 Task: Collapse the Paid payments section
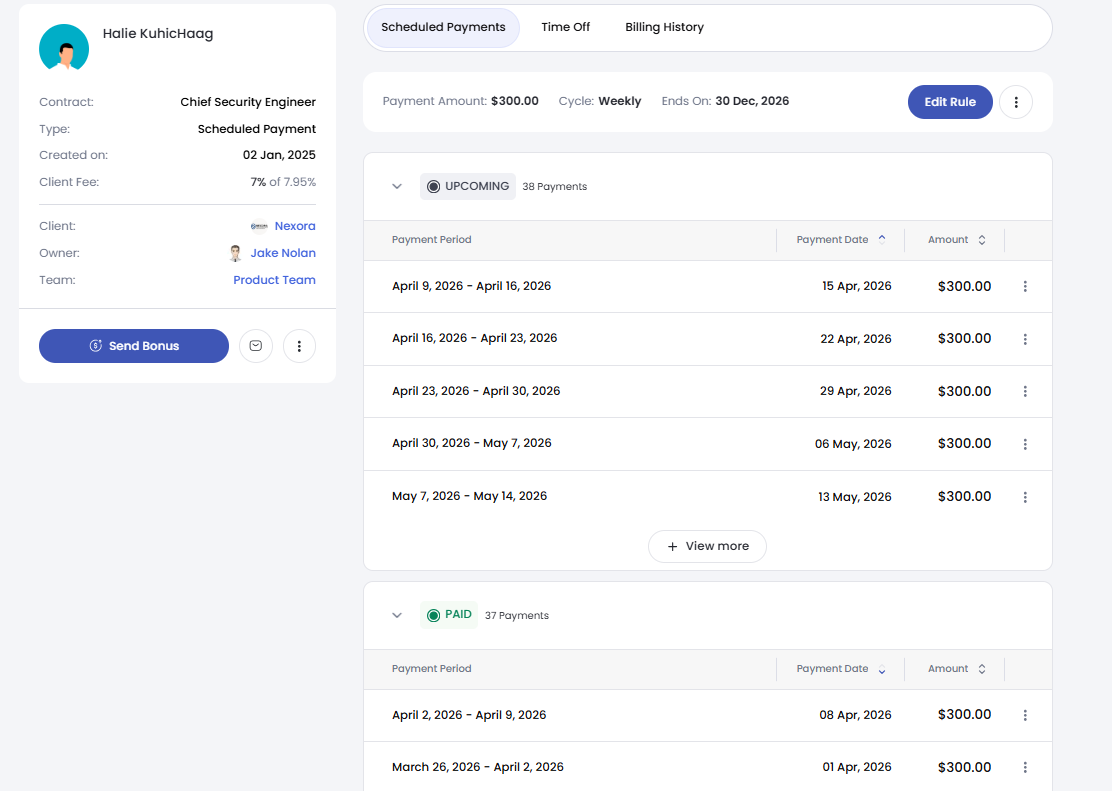click(397, 616)
